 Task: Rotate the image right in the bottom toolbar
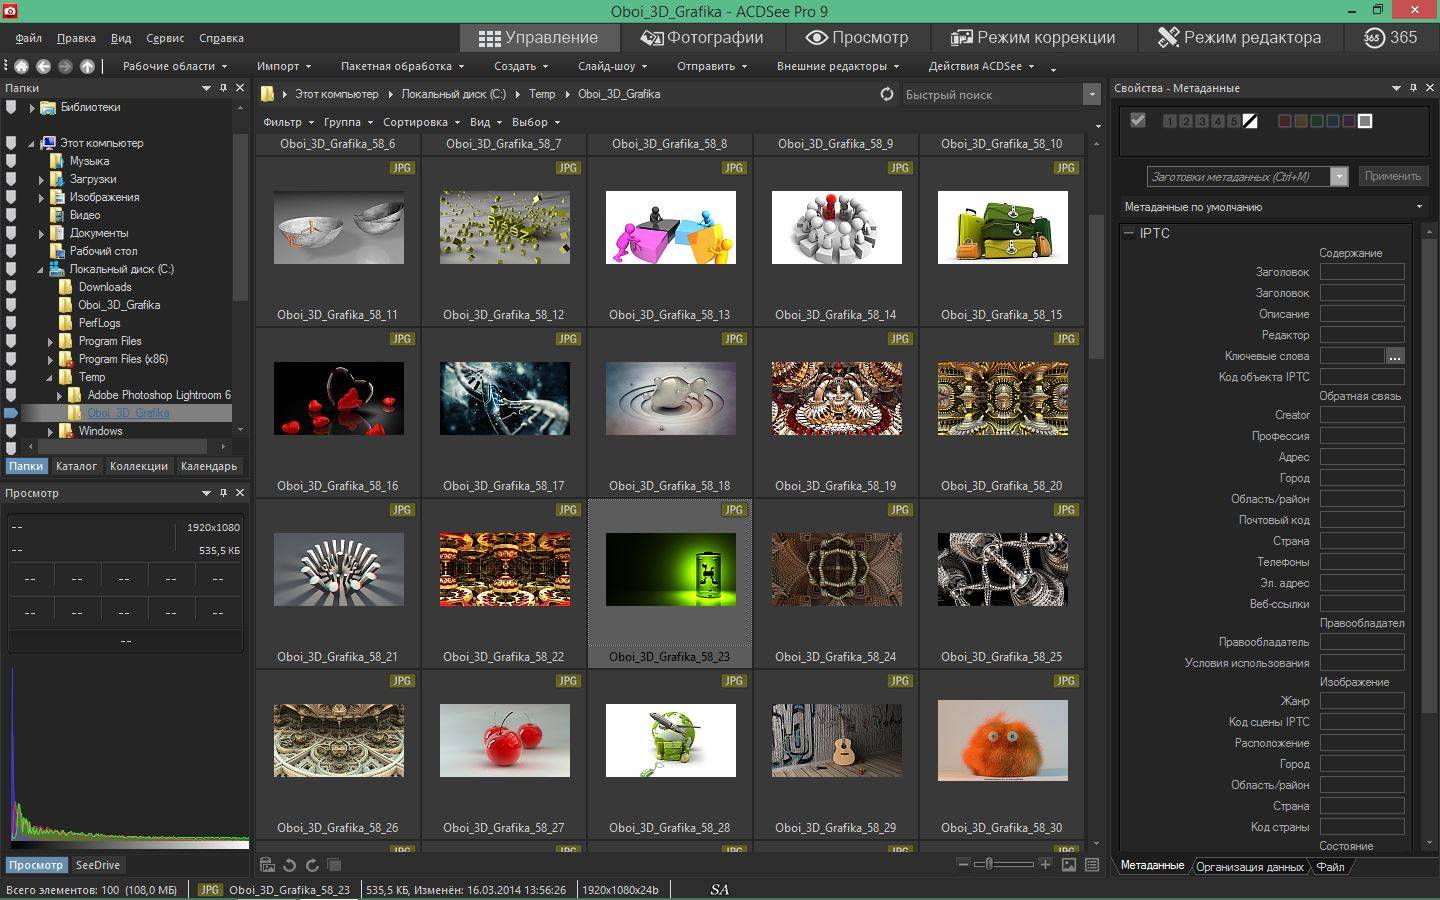[312, 865]
